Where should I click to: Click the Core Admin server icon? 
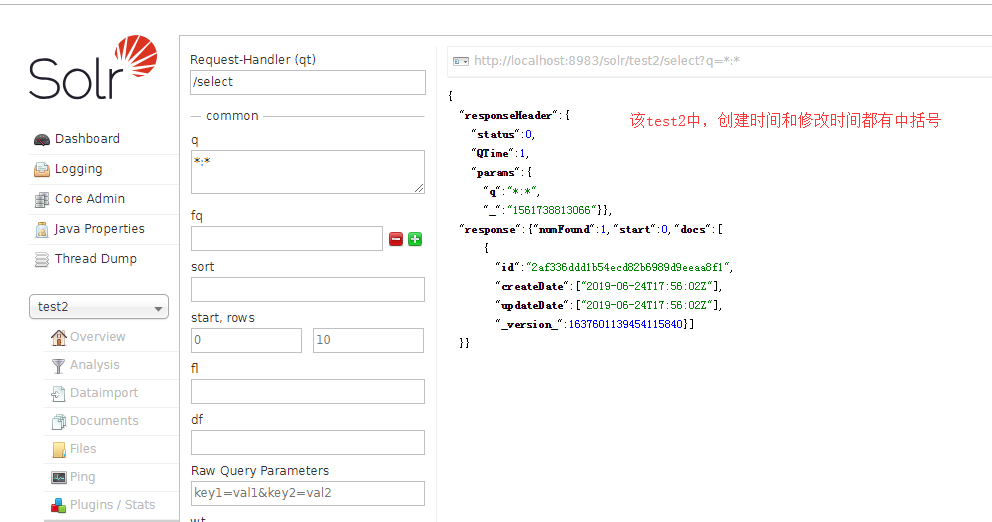[42, 200]
